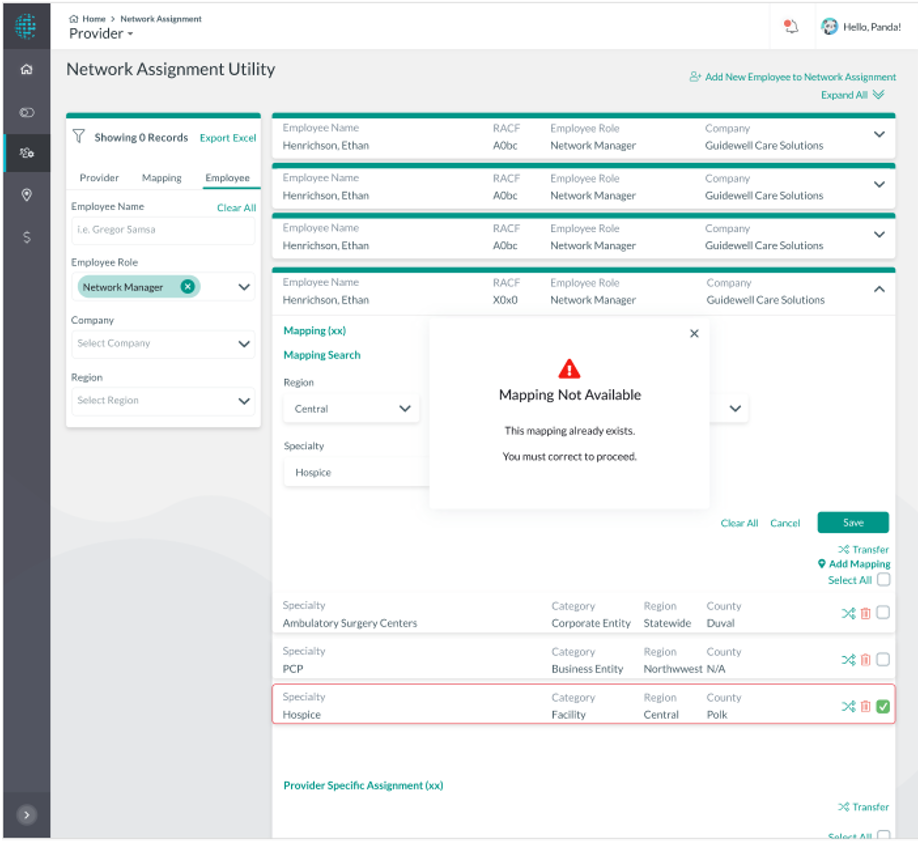This screenshot has width=918, height=841.
Task: Click the red warning triangle icon
Action: (x=569, y=369)
